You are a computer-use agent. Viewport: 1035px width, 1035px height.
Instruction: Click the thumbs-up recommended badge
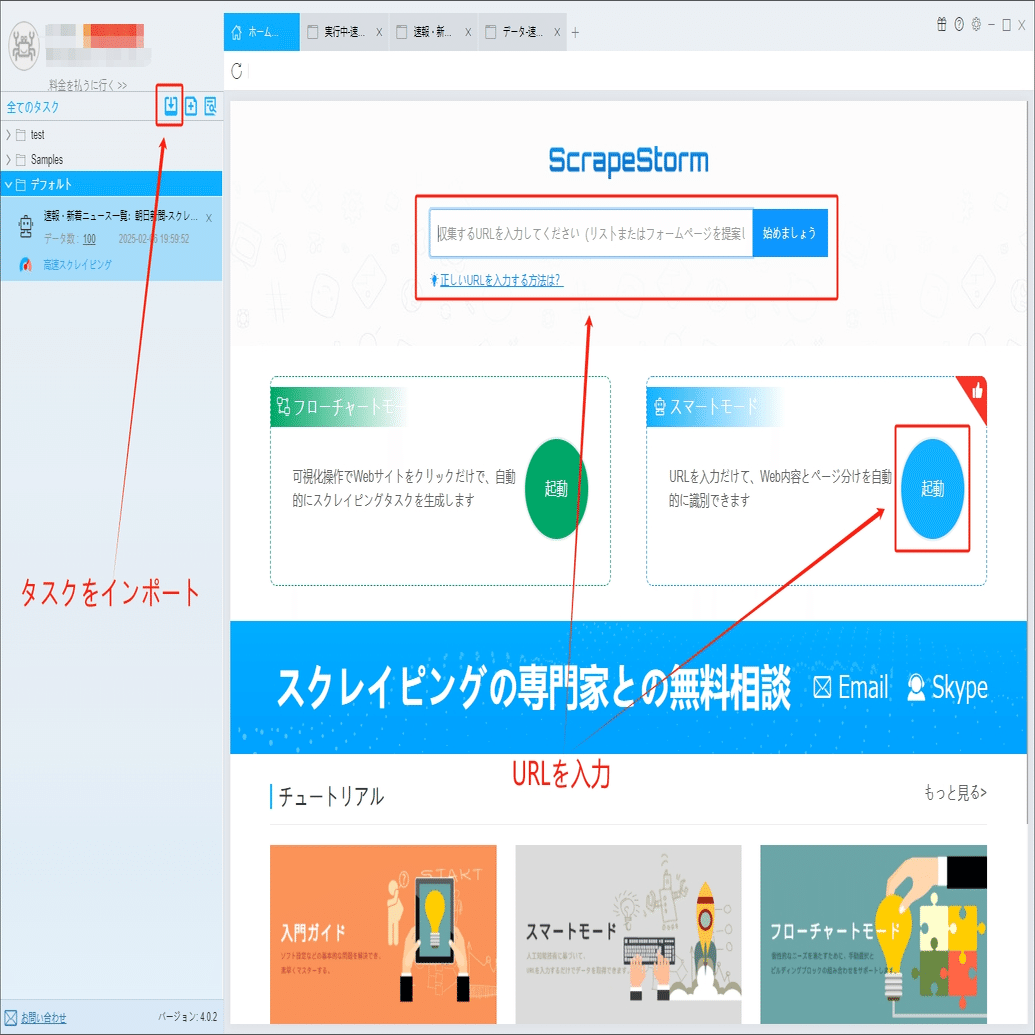click(x=977, y=391)
